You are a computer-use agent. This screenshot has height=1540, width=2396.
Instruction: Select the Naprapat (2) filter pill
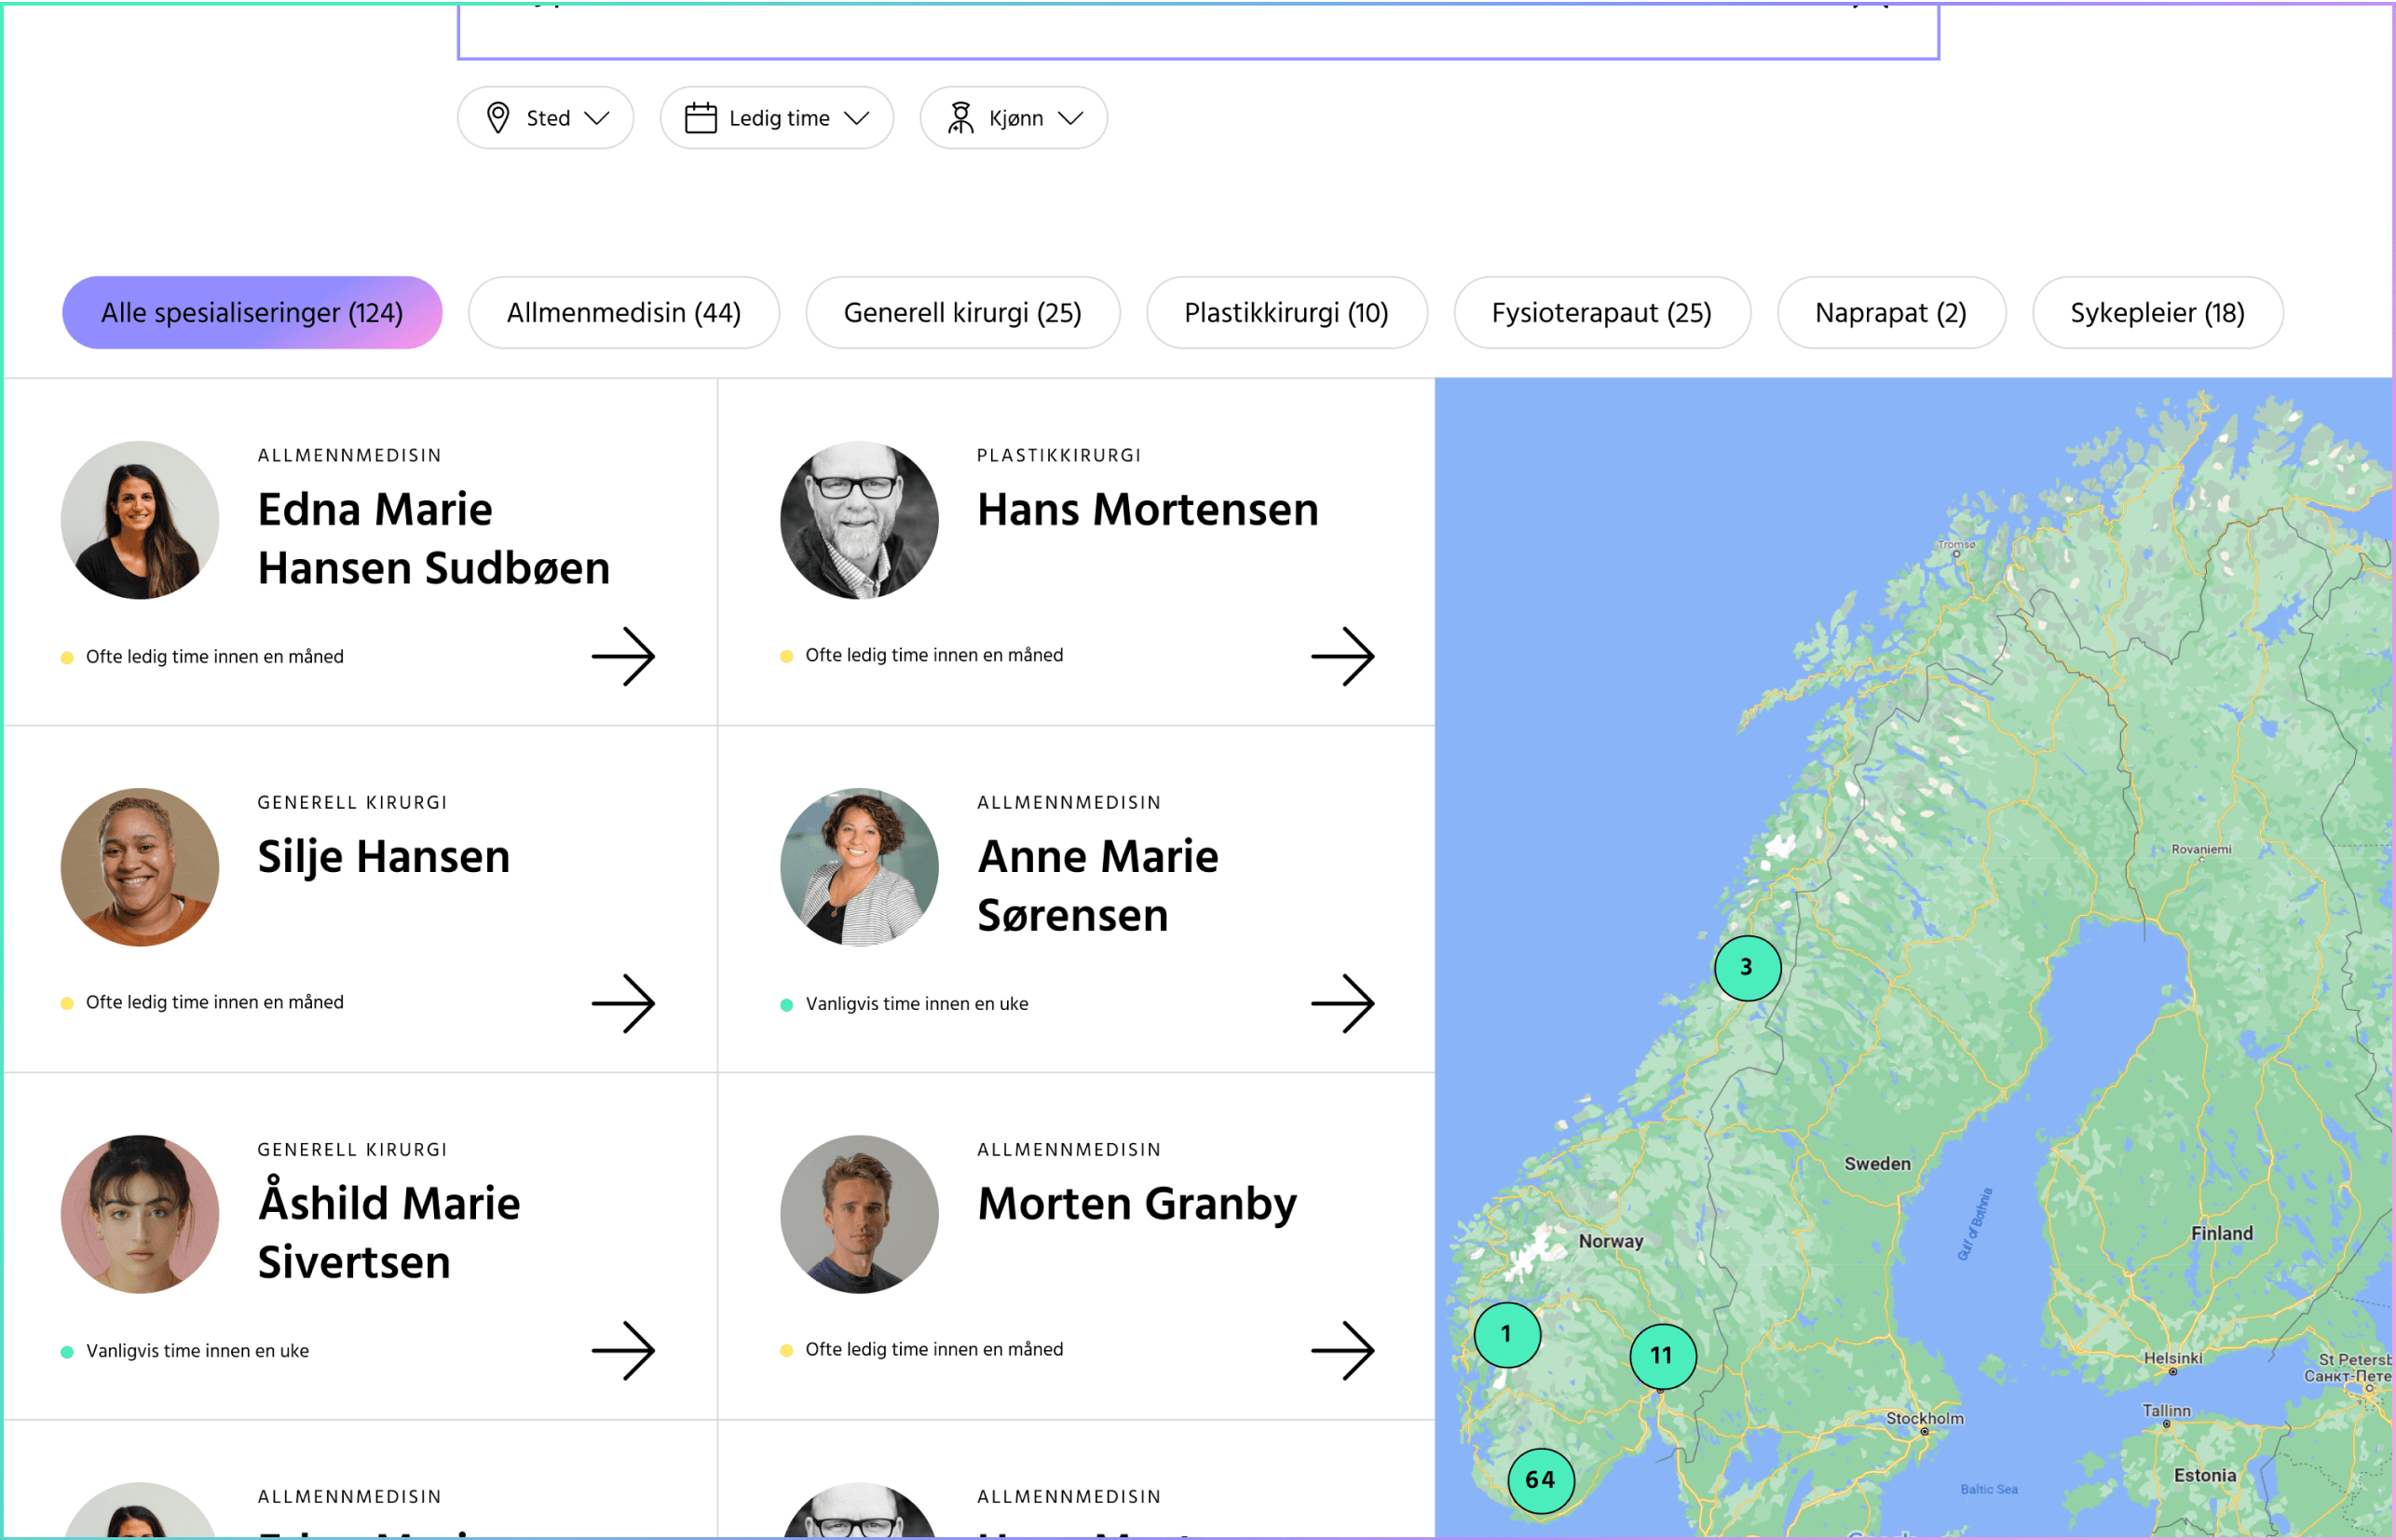pyautogui.click(x=1891, y=312)
